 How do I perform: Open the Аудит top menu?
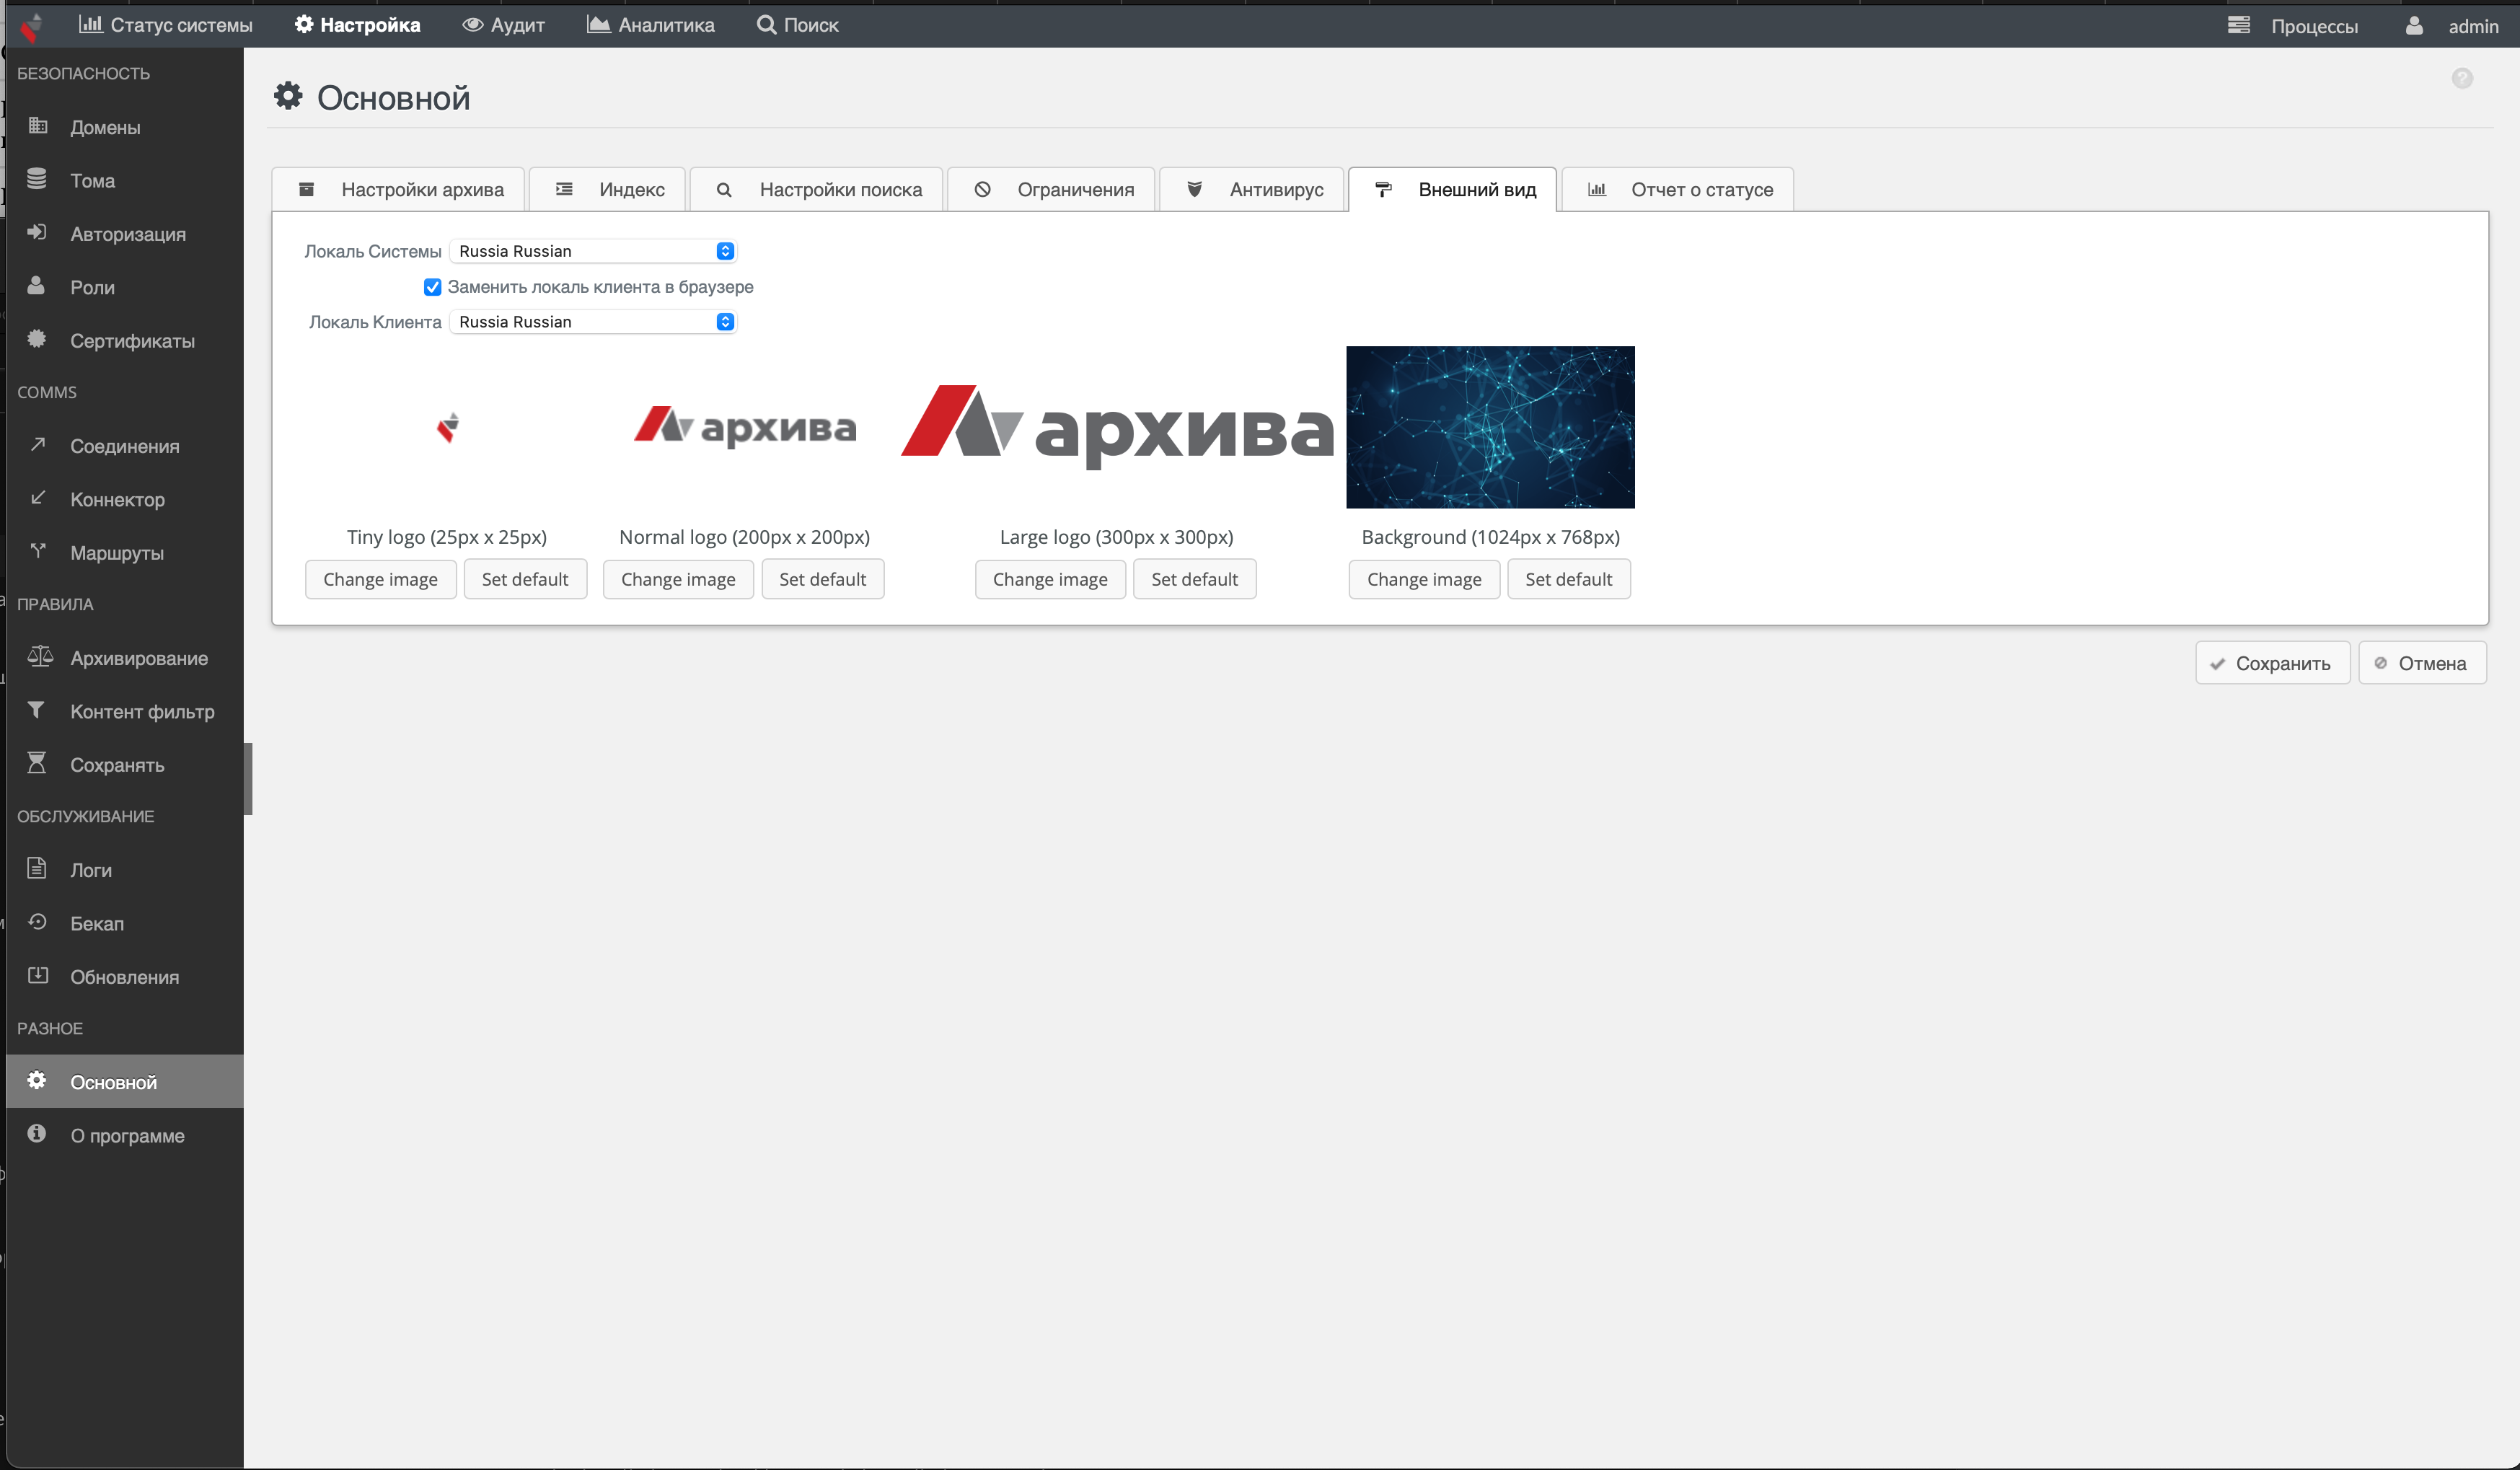coord(504,25)
